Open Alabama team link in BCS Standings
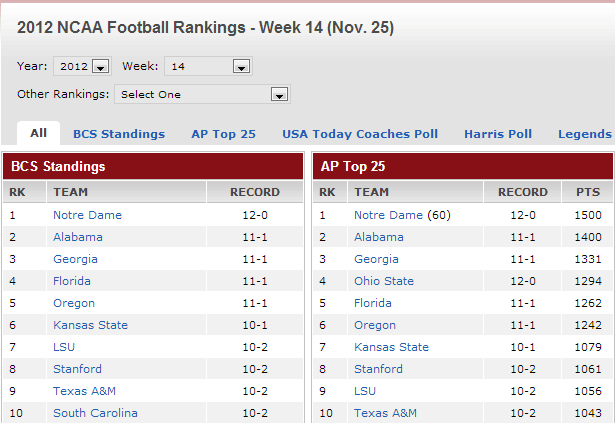615x423 pixels. tap(78, 237)
